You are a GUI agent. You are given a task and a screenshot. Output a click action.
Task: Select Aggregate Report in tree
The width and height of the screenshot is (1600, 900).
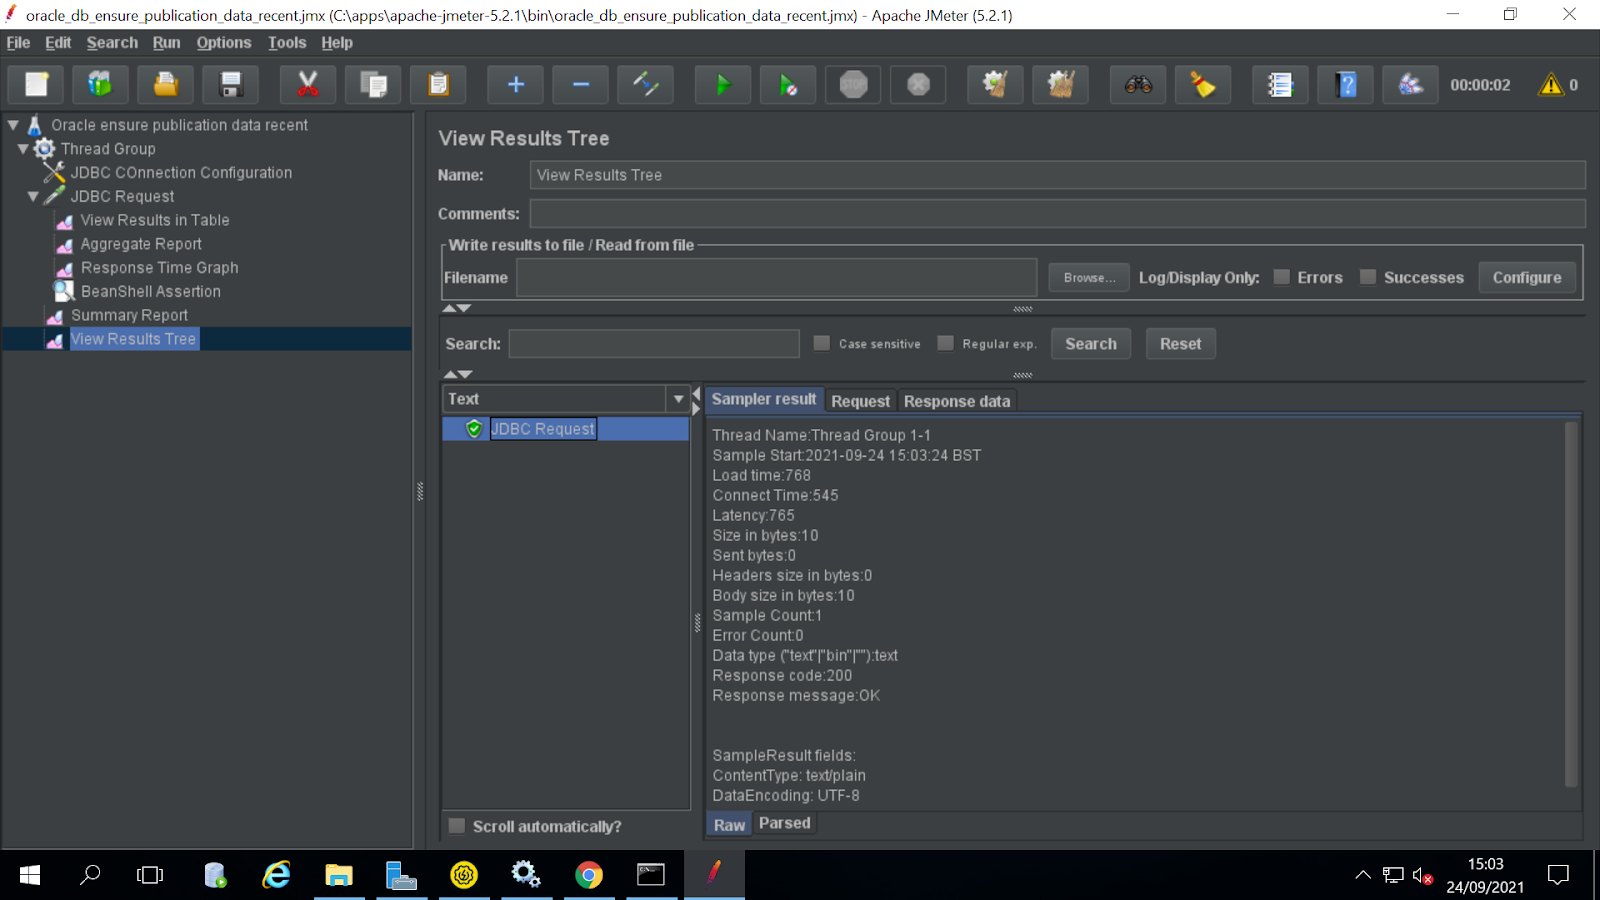pyautogui.click(x=141, y=244)
